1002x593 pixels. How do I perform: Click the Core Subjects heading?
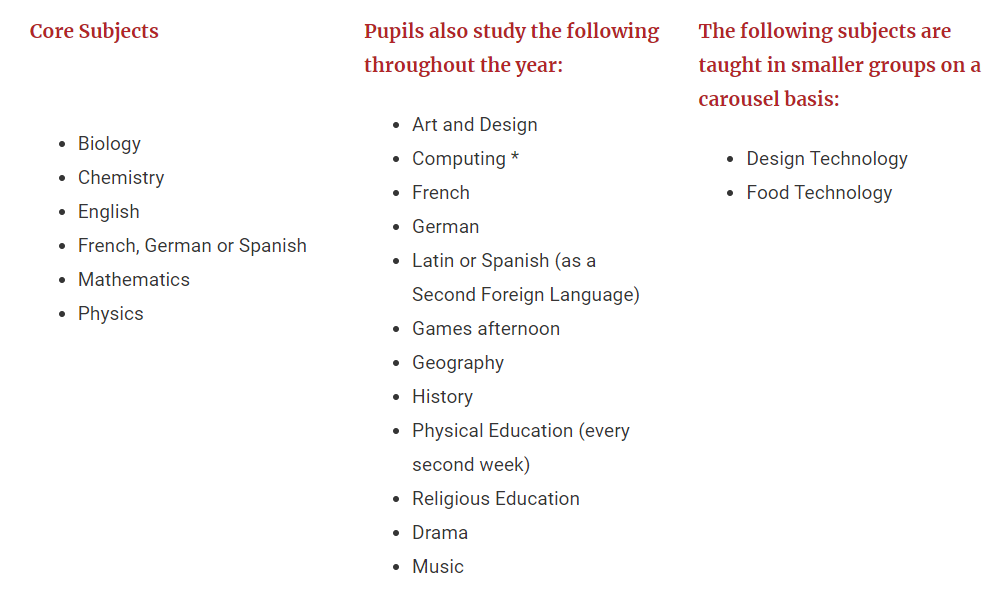(x=94, y=31)
